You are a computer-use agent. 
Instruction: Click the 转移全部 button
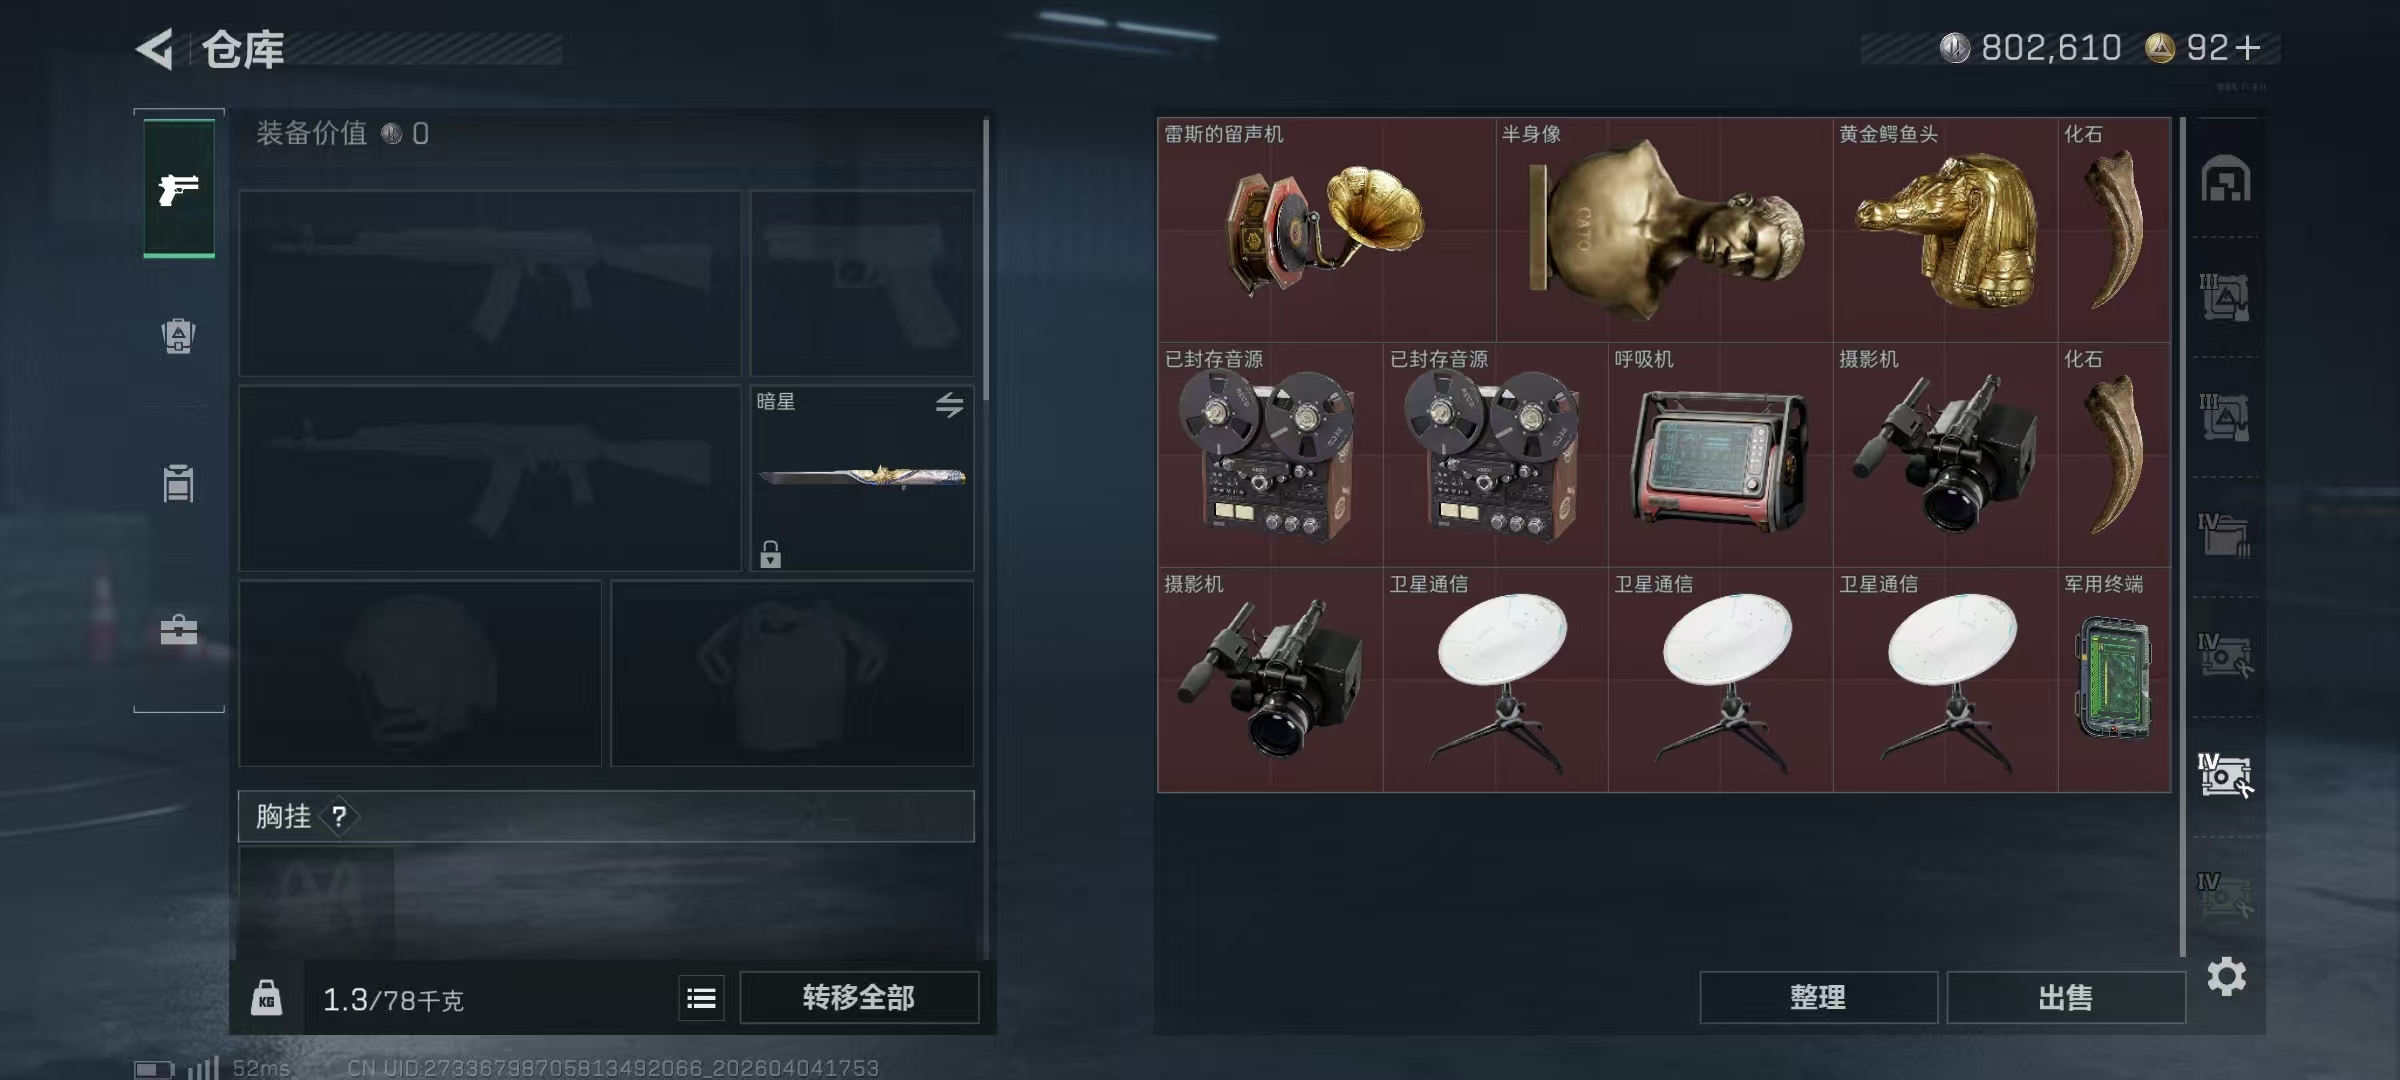pyautogui.click(x=859, y=997)
